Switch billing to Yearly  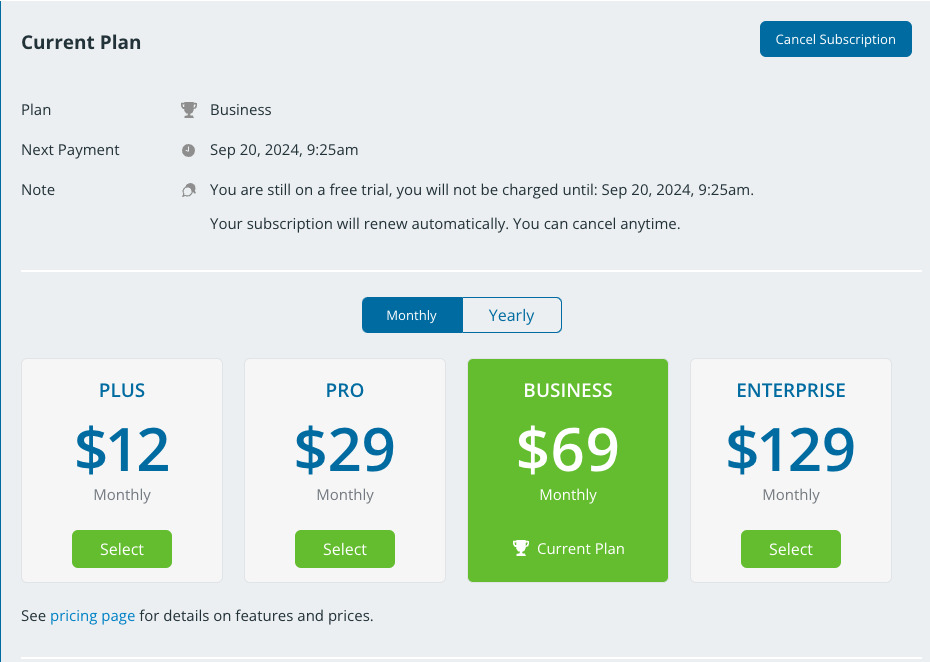(512, 315)
